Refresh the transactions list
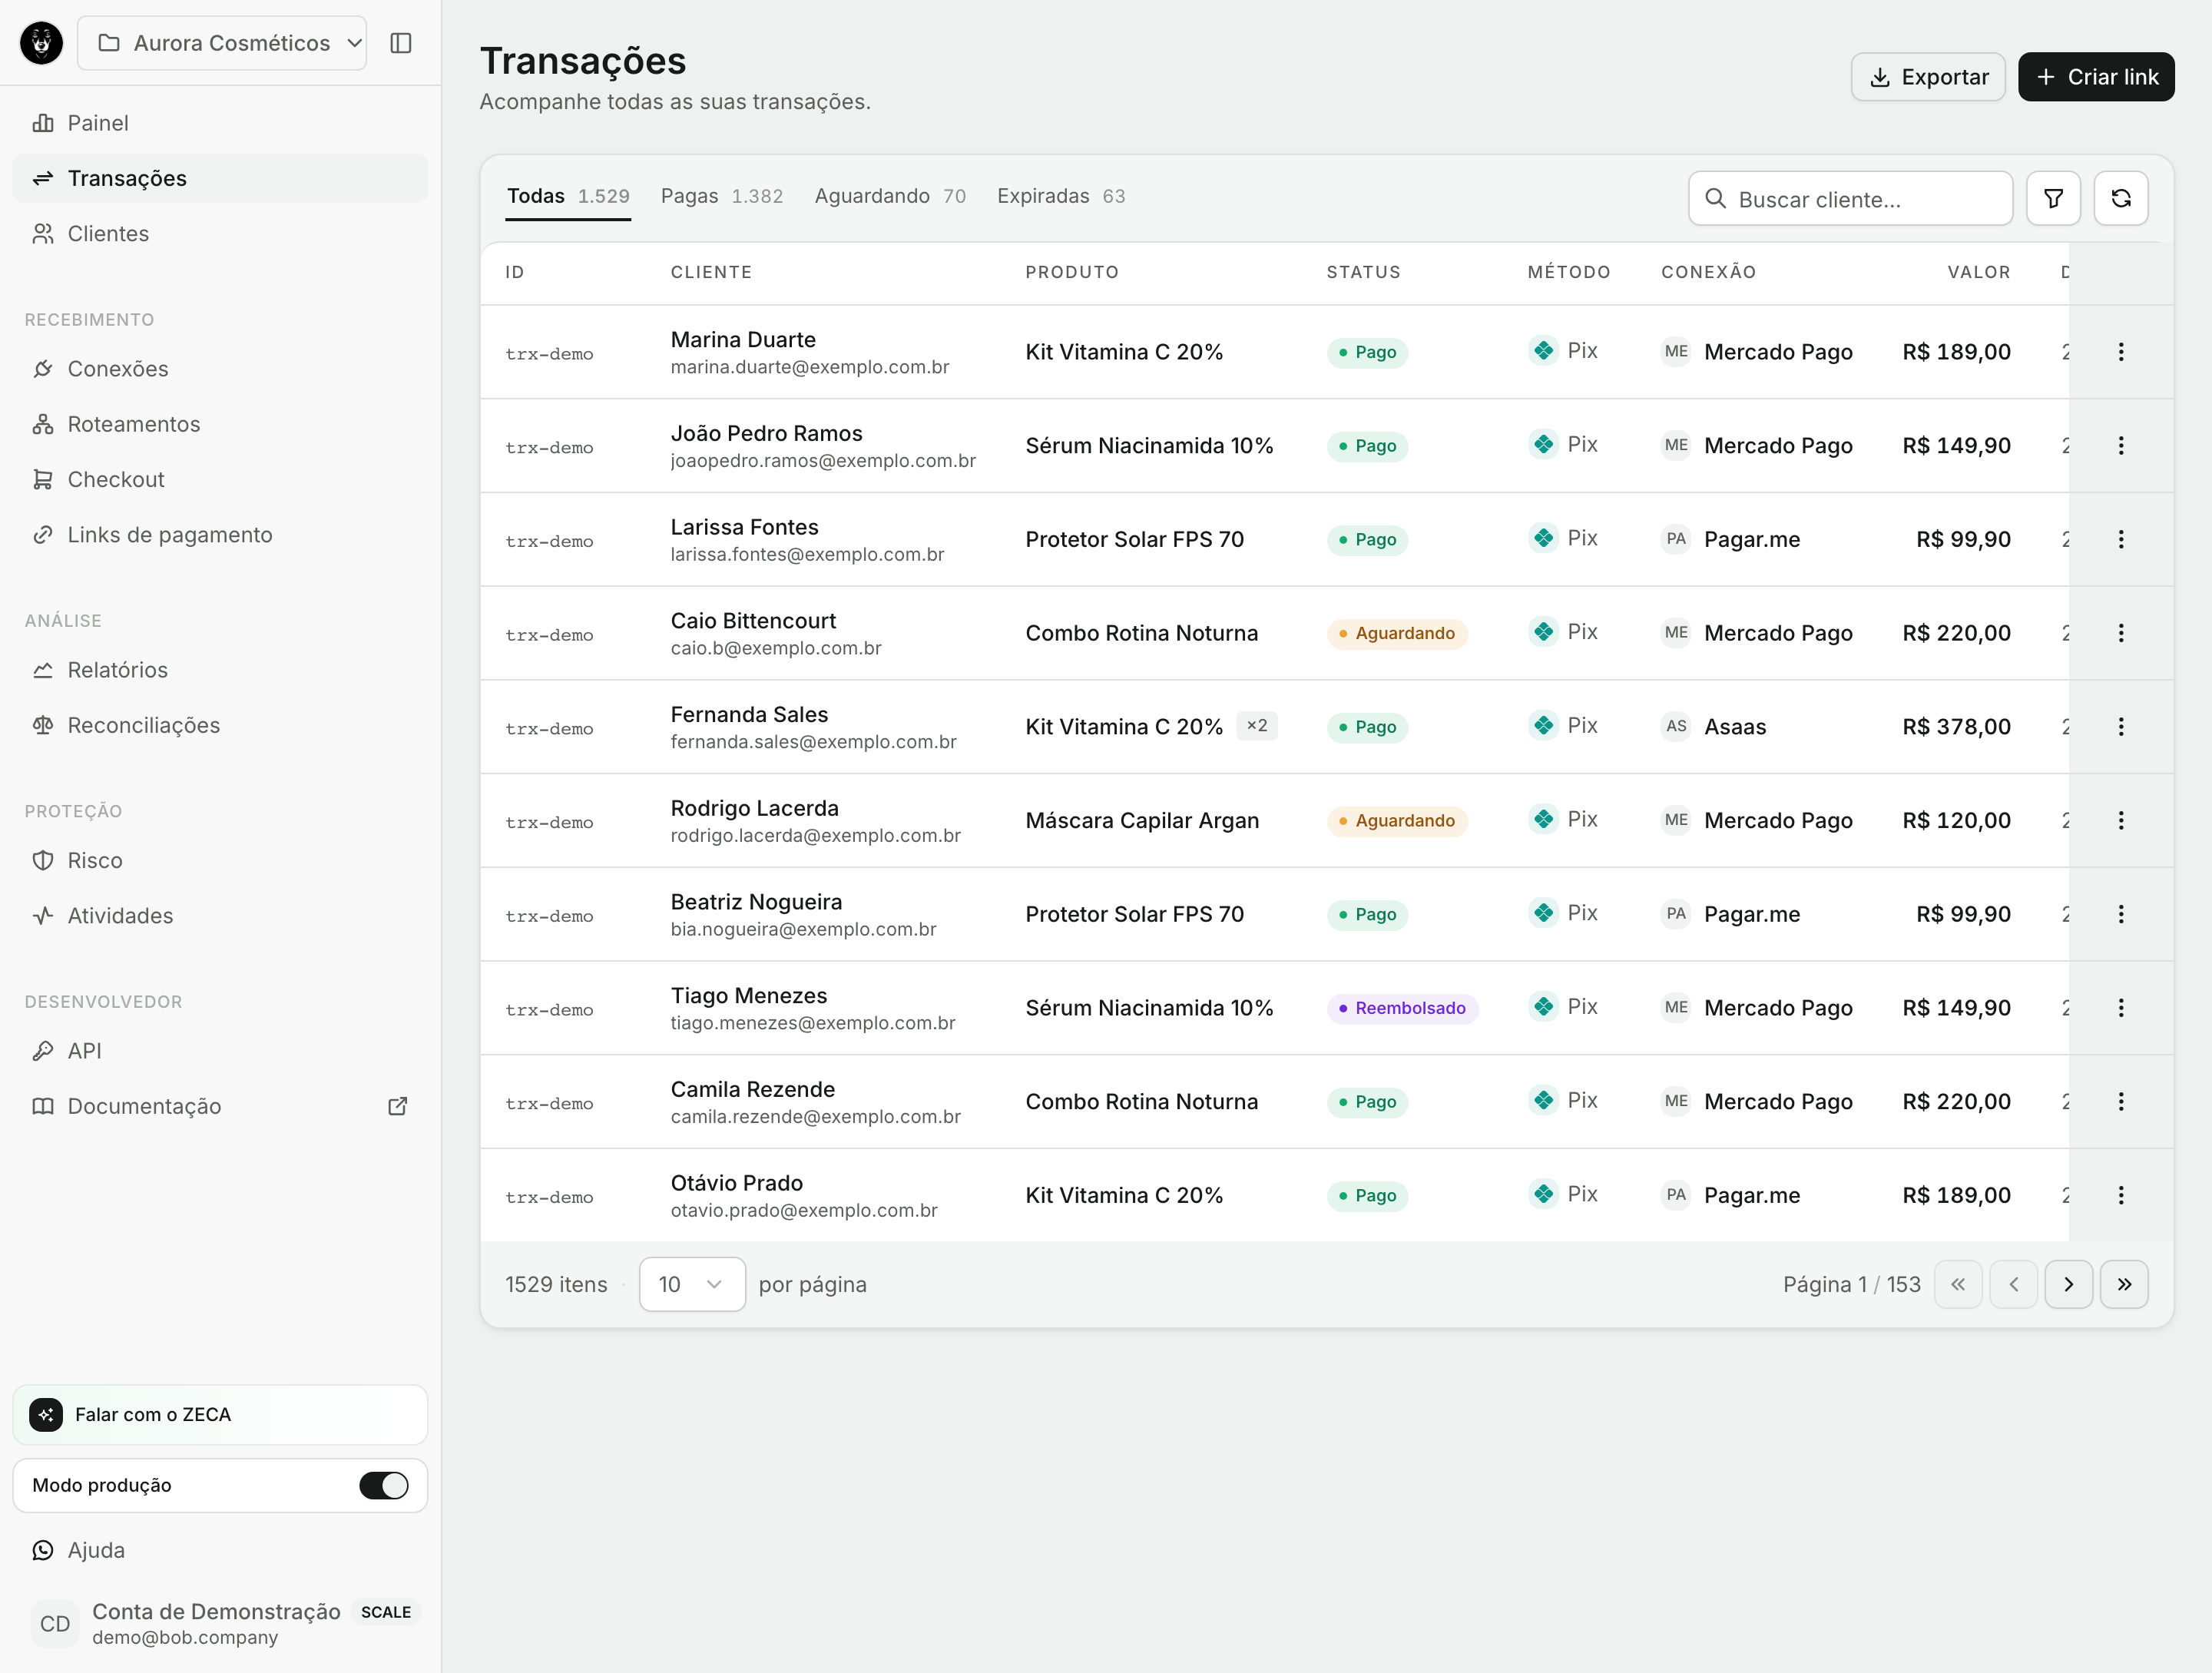 [x=2120, y=198]
